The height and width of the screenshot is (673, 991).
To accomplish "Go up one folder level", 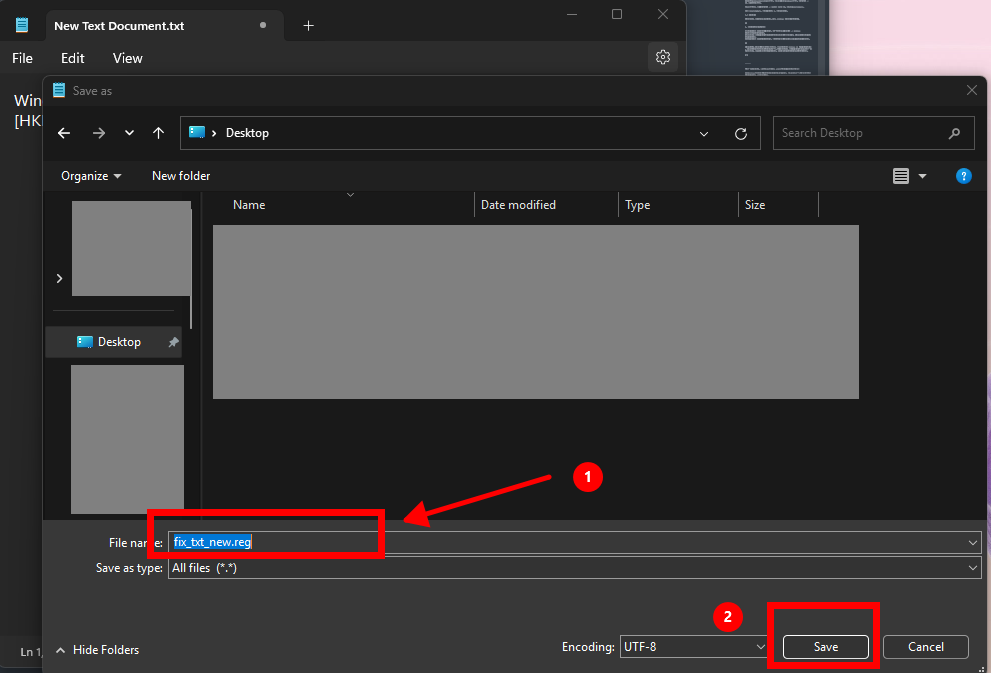I will [x=158, y=133].
